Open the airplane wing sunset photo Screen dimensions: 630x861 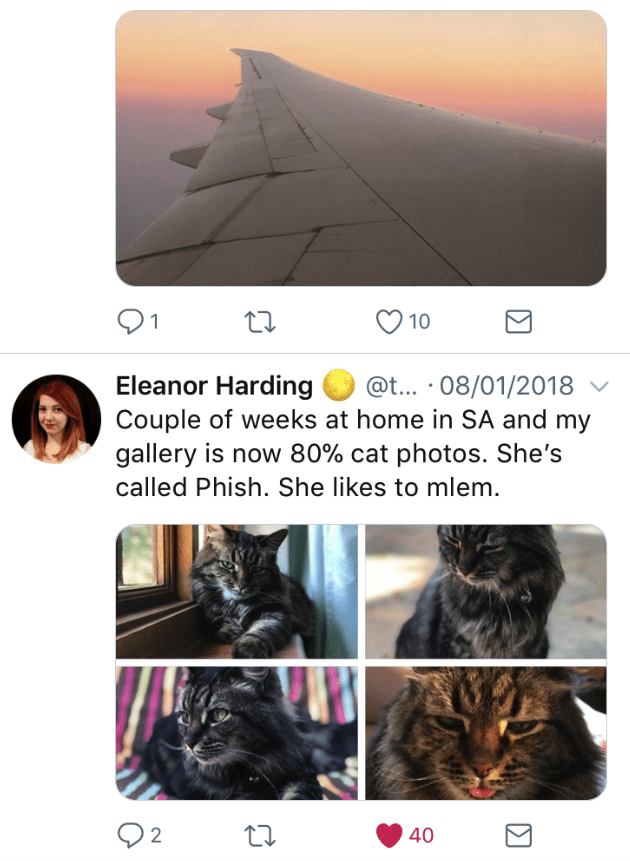pos(361,148)
